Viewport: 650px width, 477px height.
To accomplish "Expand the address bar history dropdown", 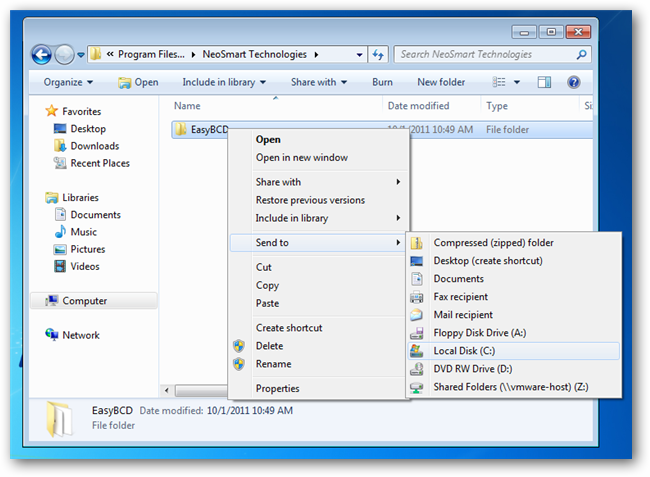I will 359,55.
